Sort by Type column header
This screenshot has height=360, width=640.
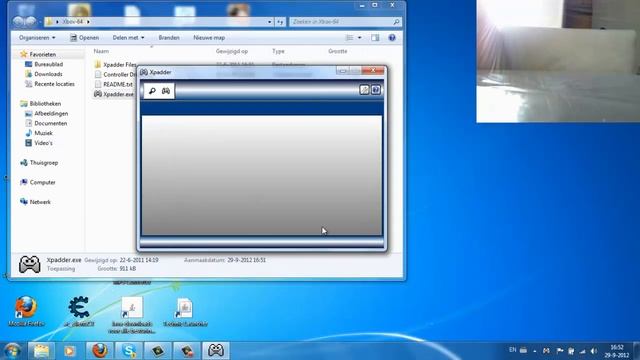(278, 51)
